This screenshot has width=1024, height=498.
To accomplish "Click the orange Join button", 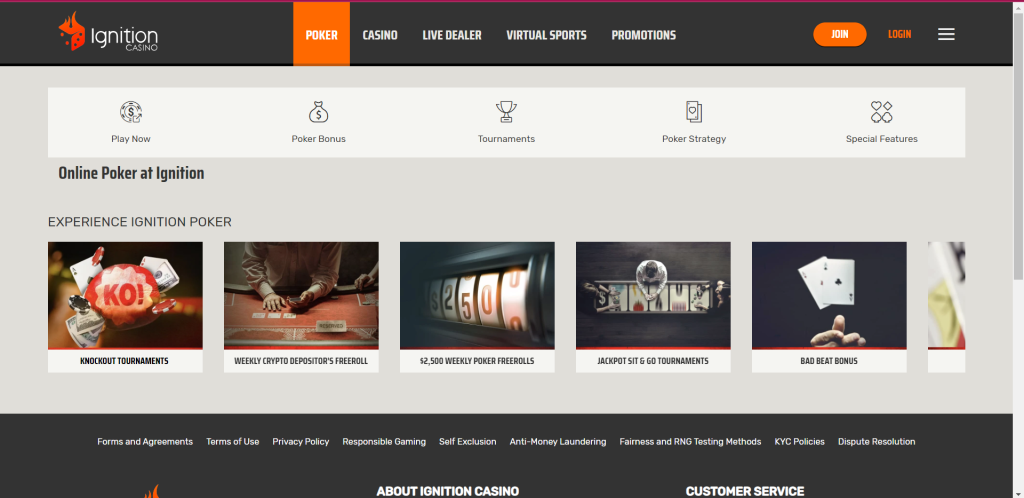I will (x=840, y=35).
